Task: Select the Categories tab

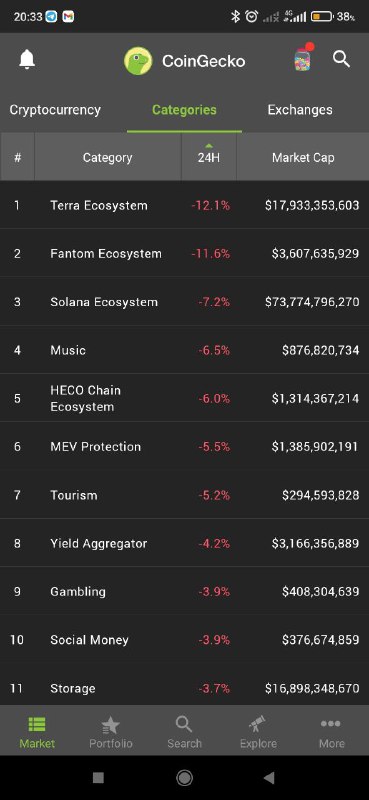Action: 184,110
